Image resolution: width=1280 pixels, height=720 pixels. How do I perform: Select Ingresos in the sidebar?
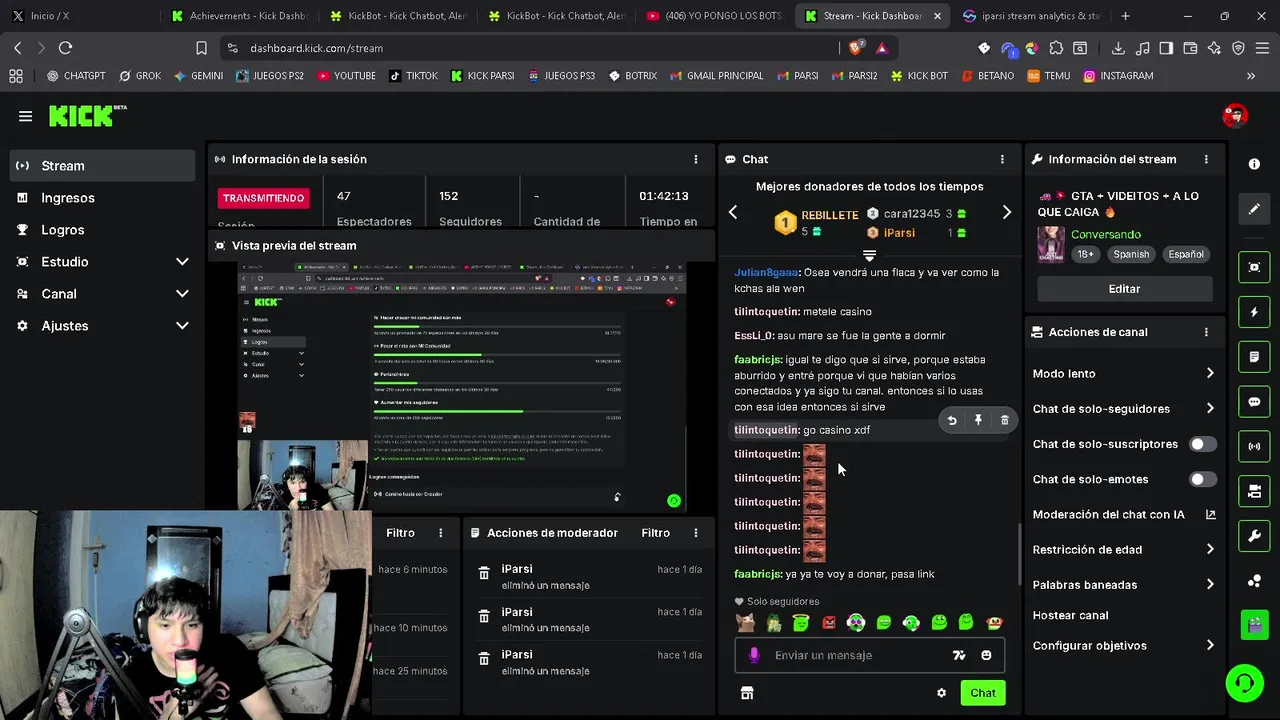pos(102,198)
